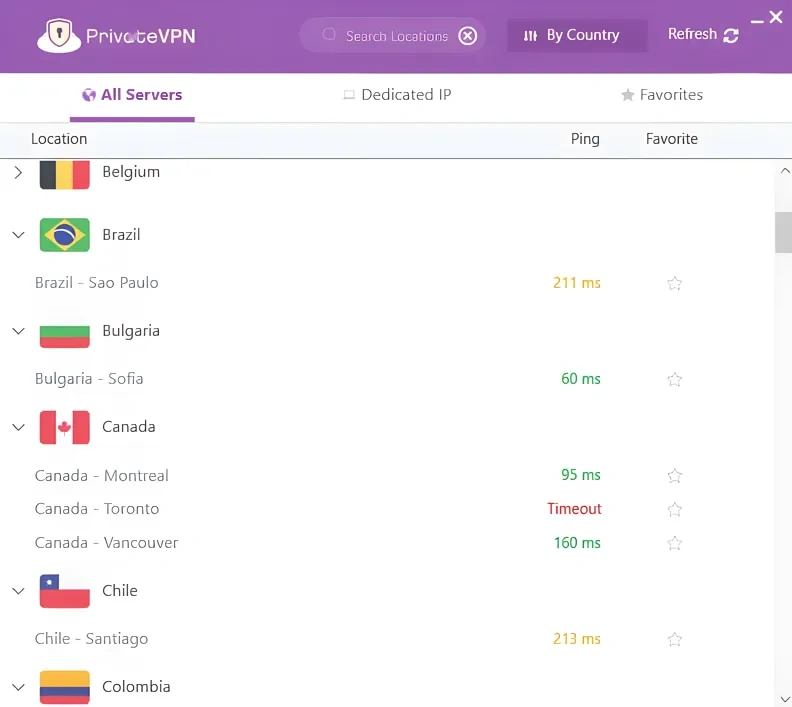
Task: Favorite the Bulgaria - Sofia server
Action: click(674, 379)
